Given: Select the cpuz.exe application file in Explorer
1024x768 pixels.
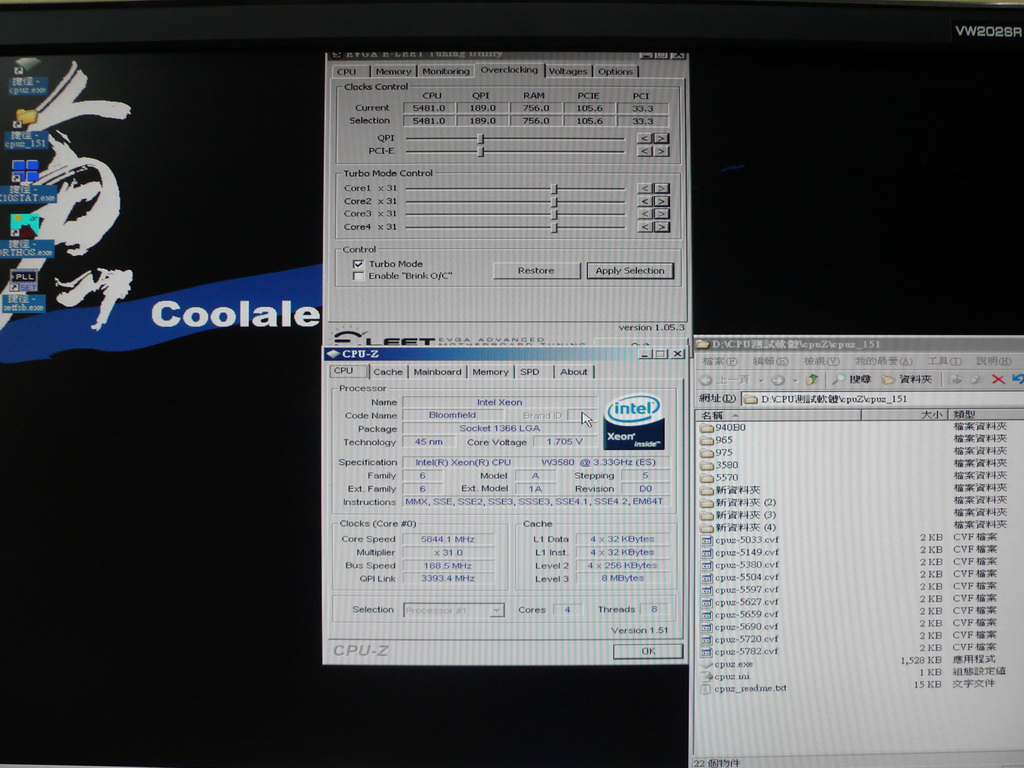Looking at the screenshot, I should click(726, 664).
